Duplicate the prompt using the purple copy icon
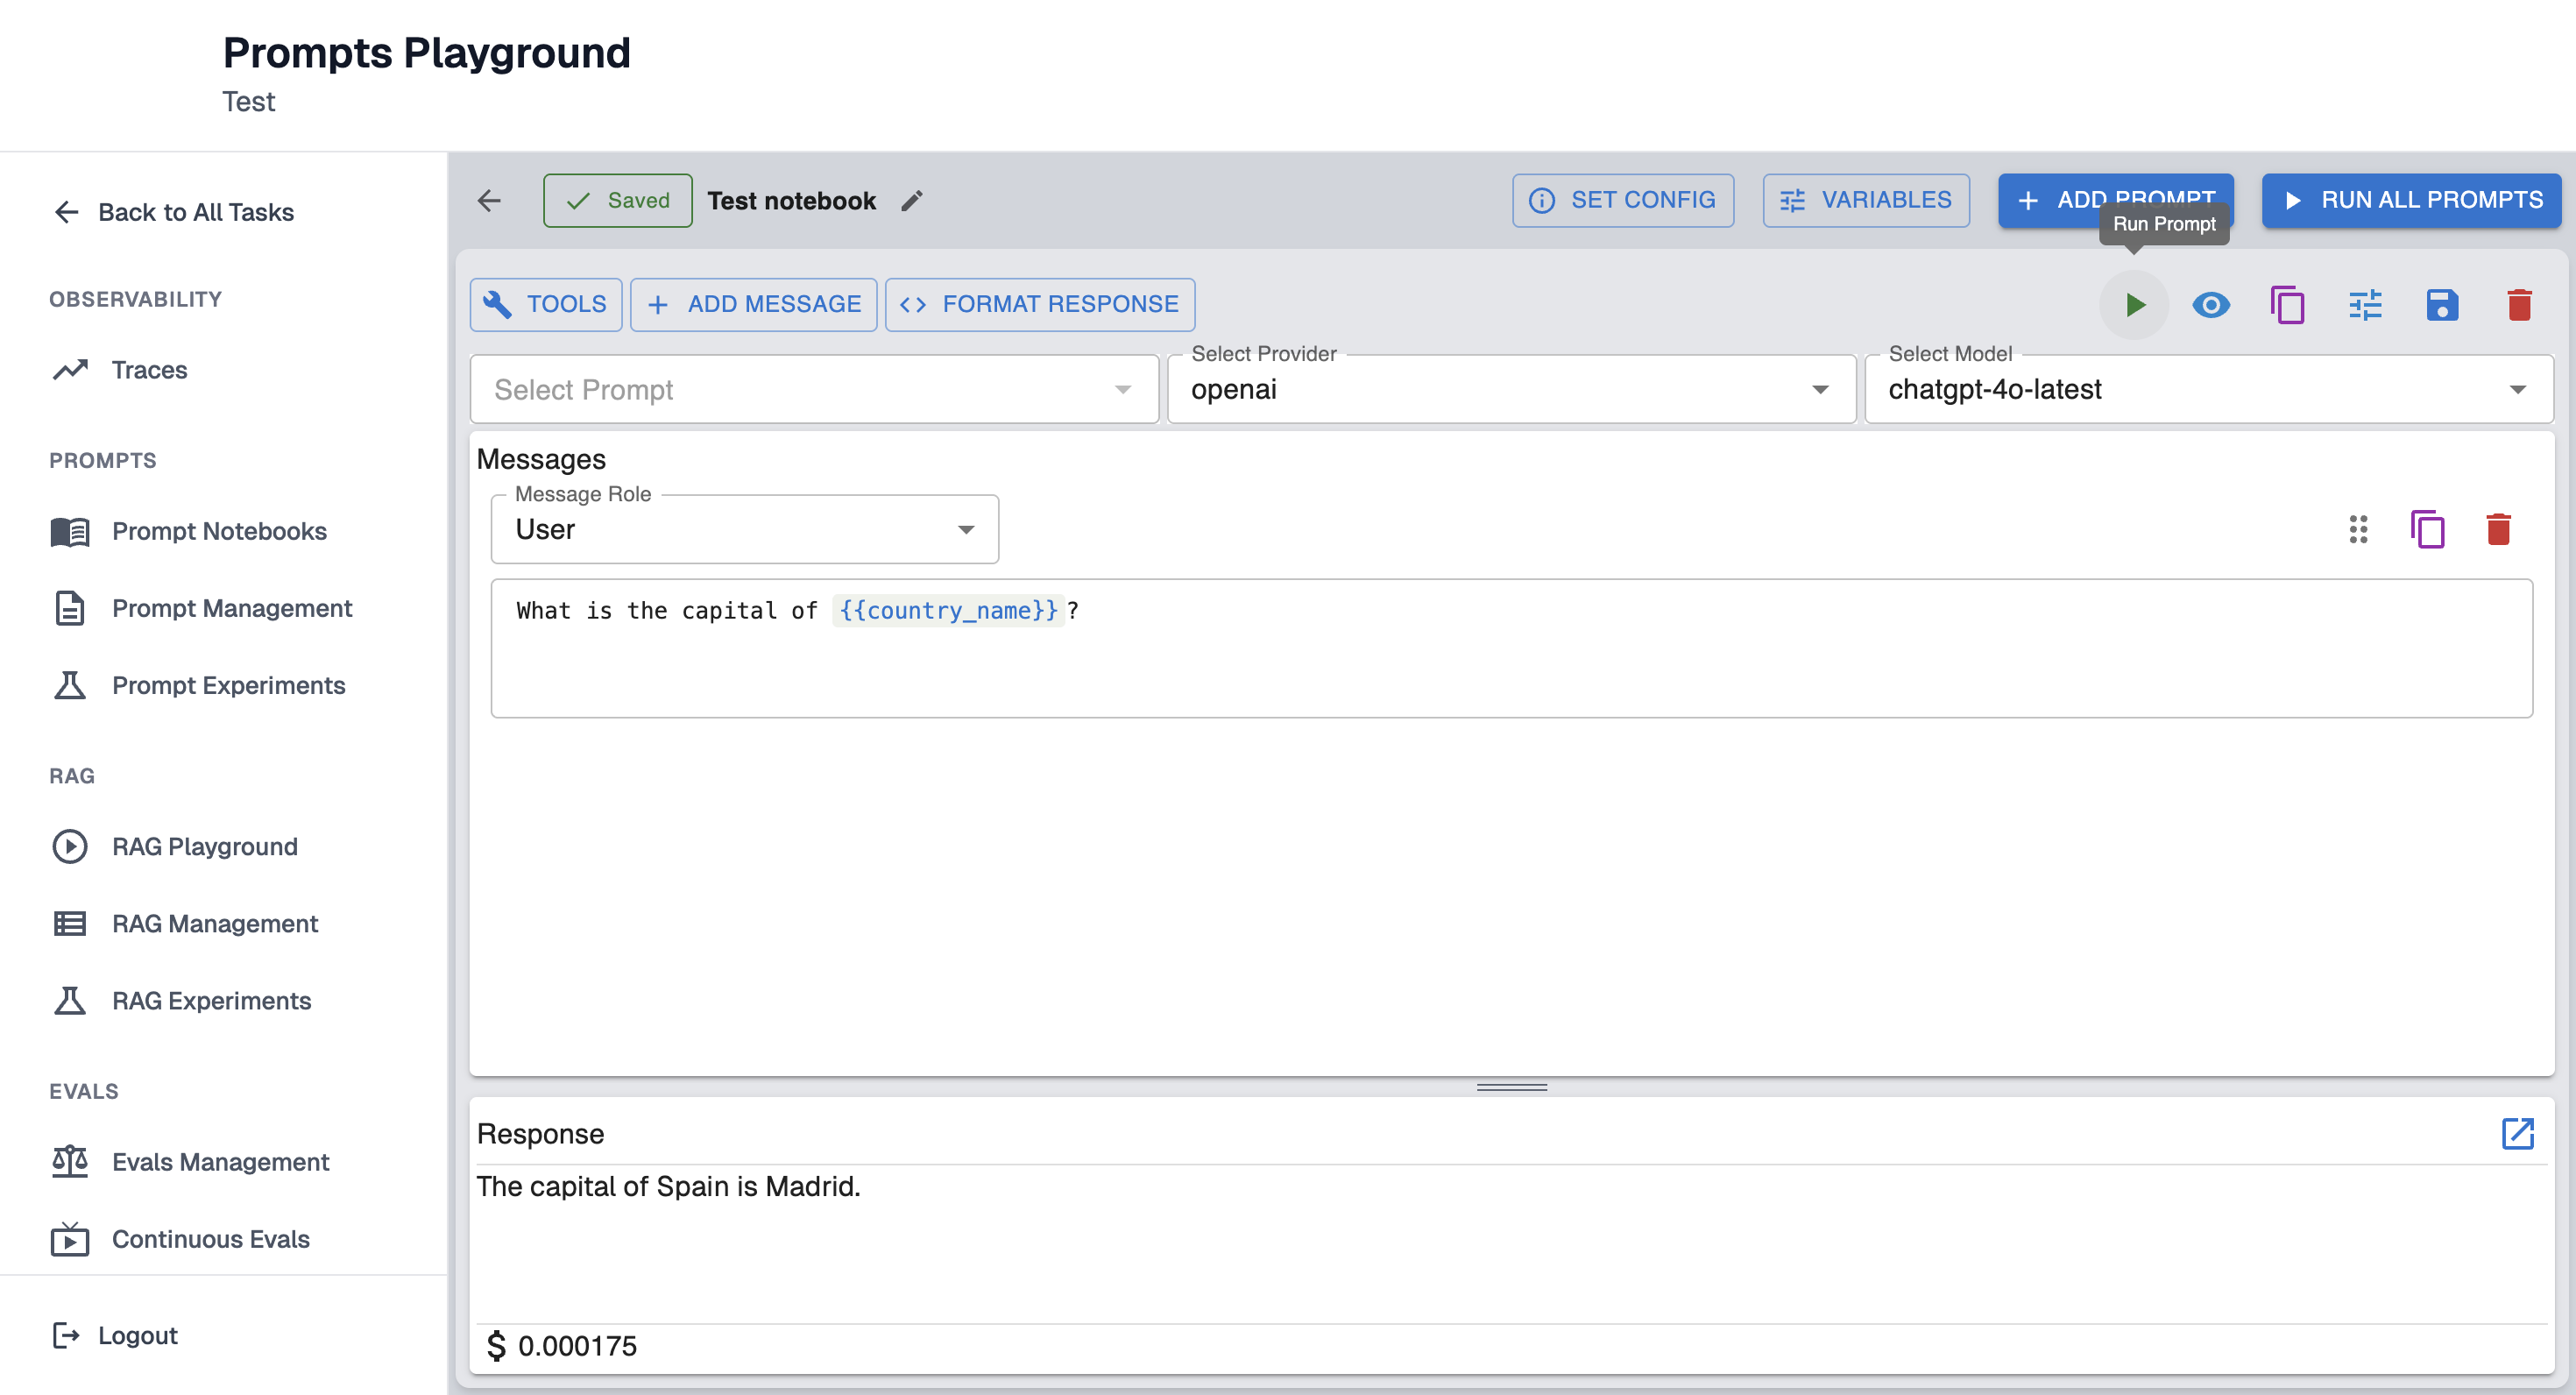 [x=2287, y=304]
